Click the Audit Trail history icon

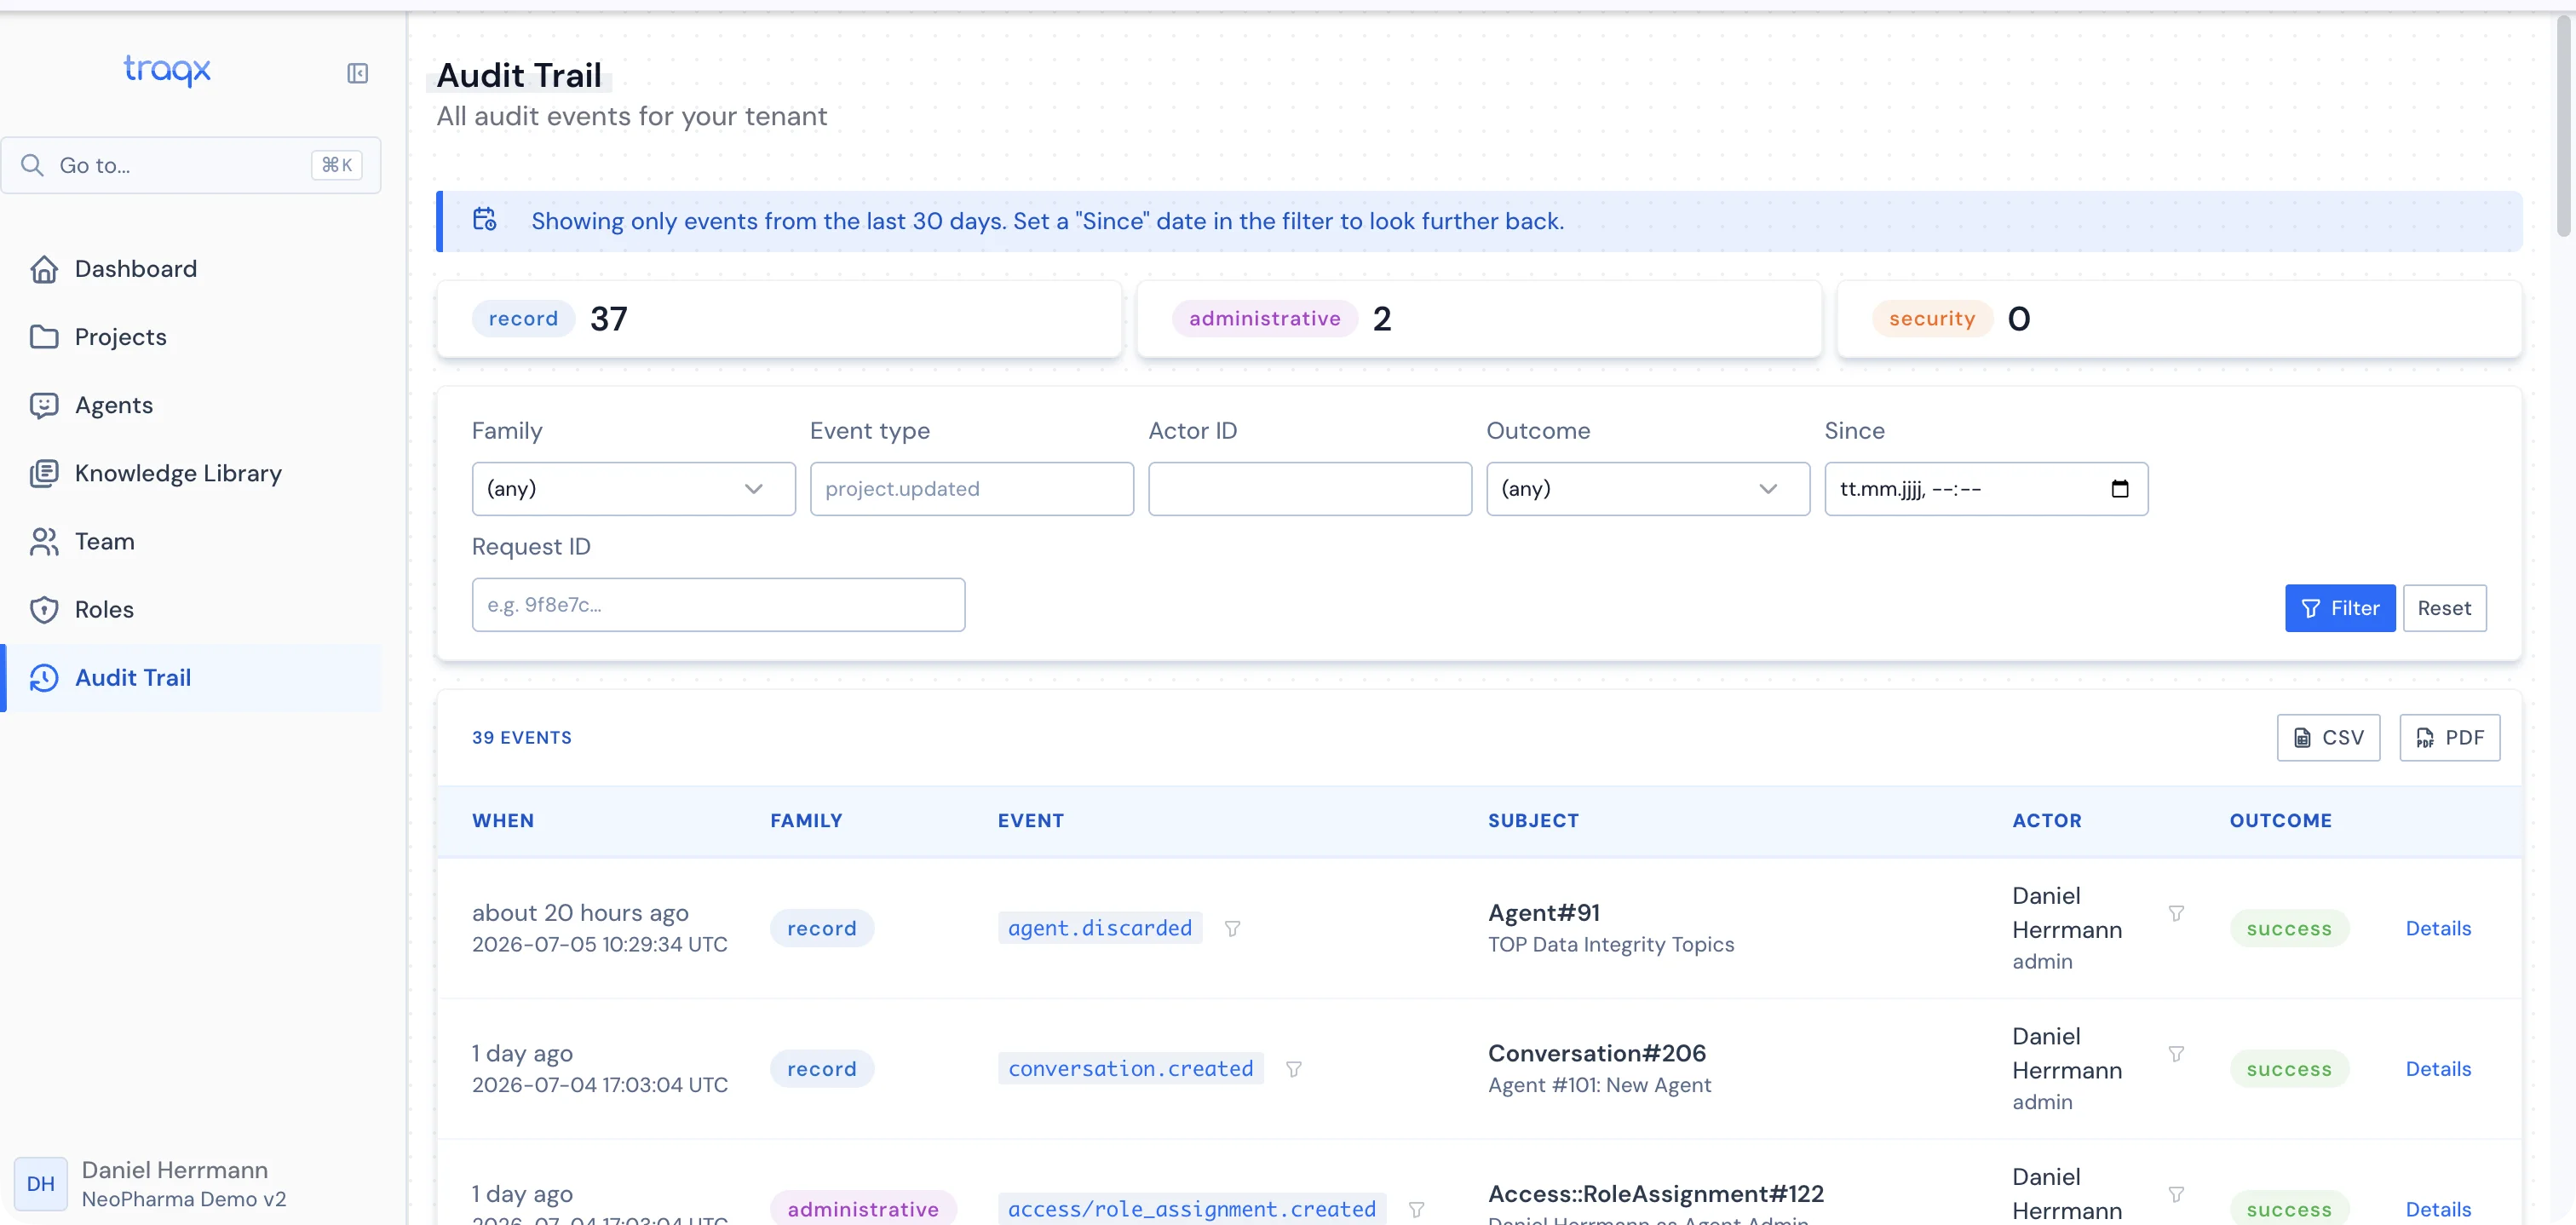click(44, 678)
